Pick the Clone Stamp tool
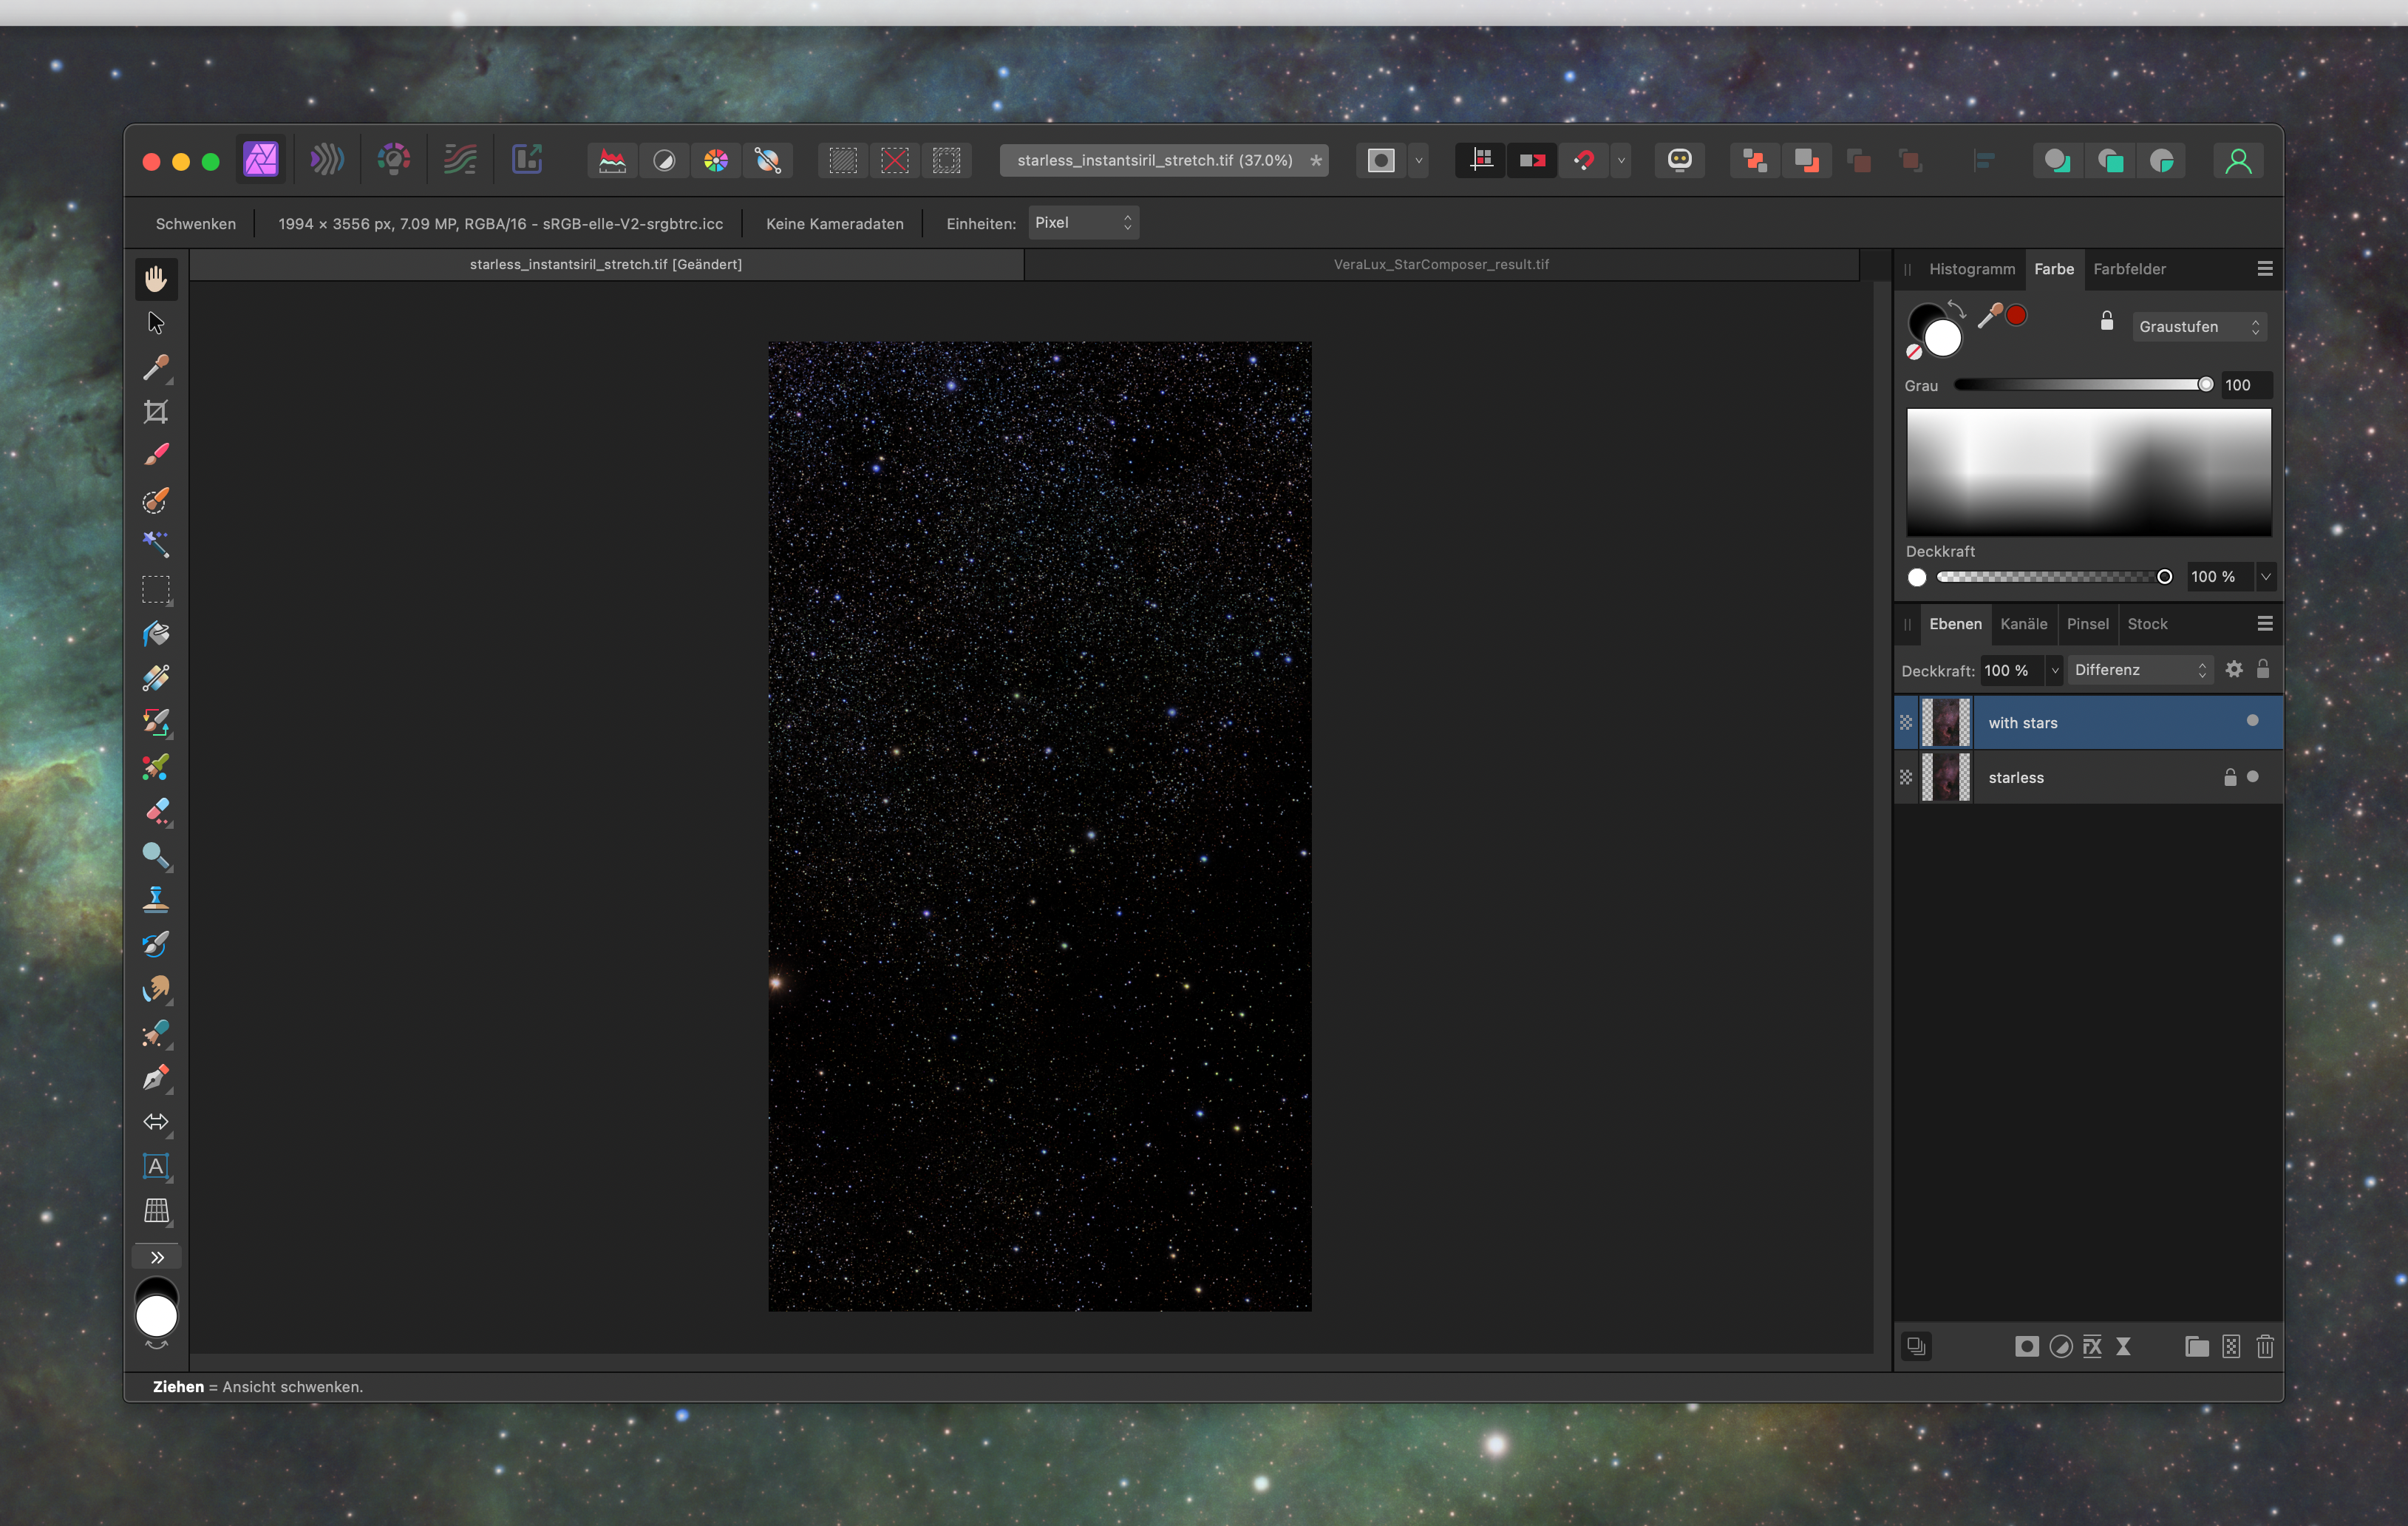2408x1526 pixels. point(156,900)
